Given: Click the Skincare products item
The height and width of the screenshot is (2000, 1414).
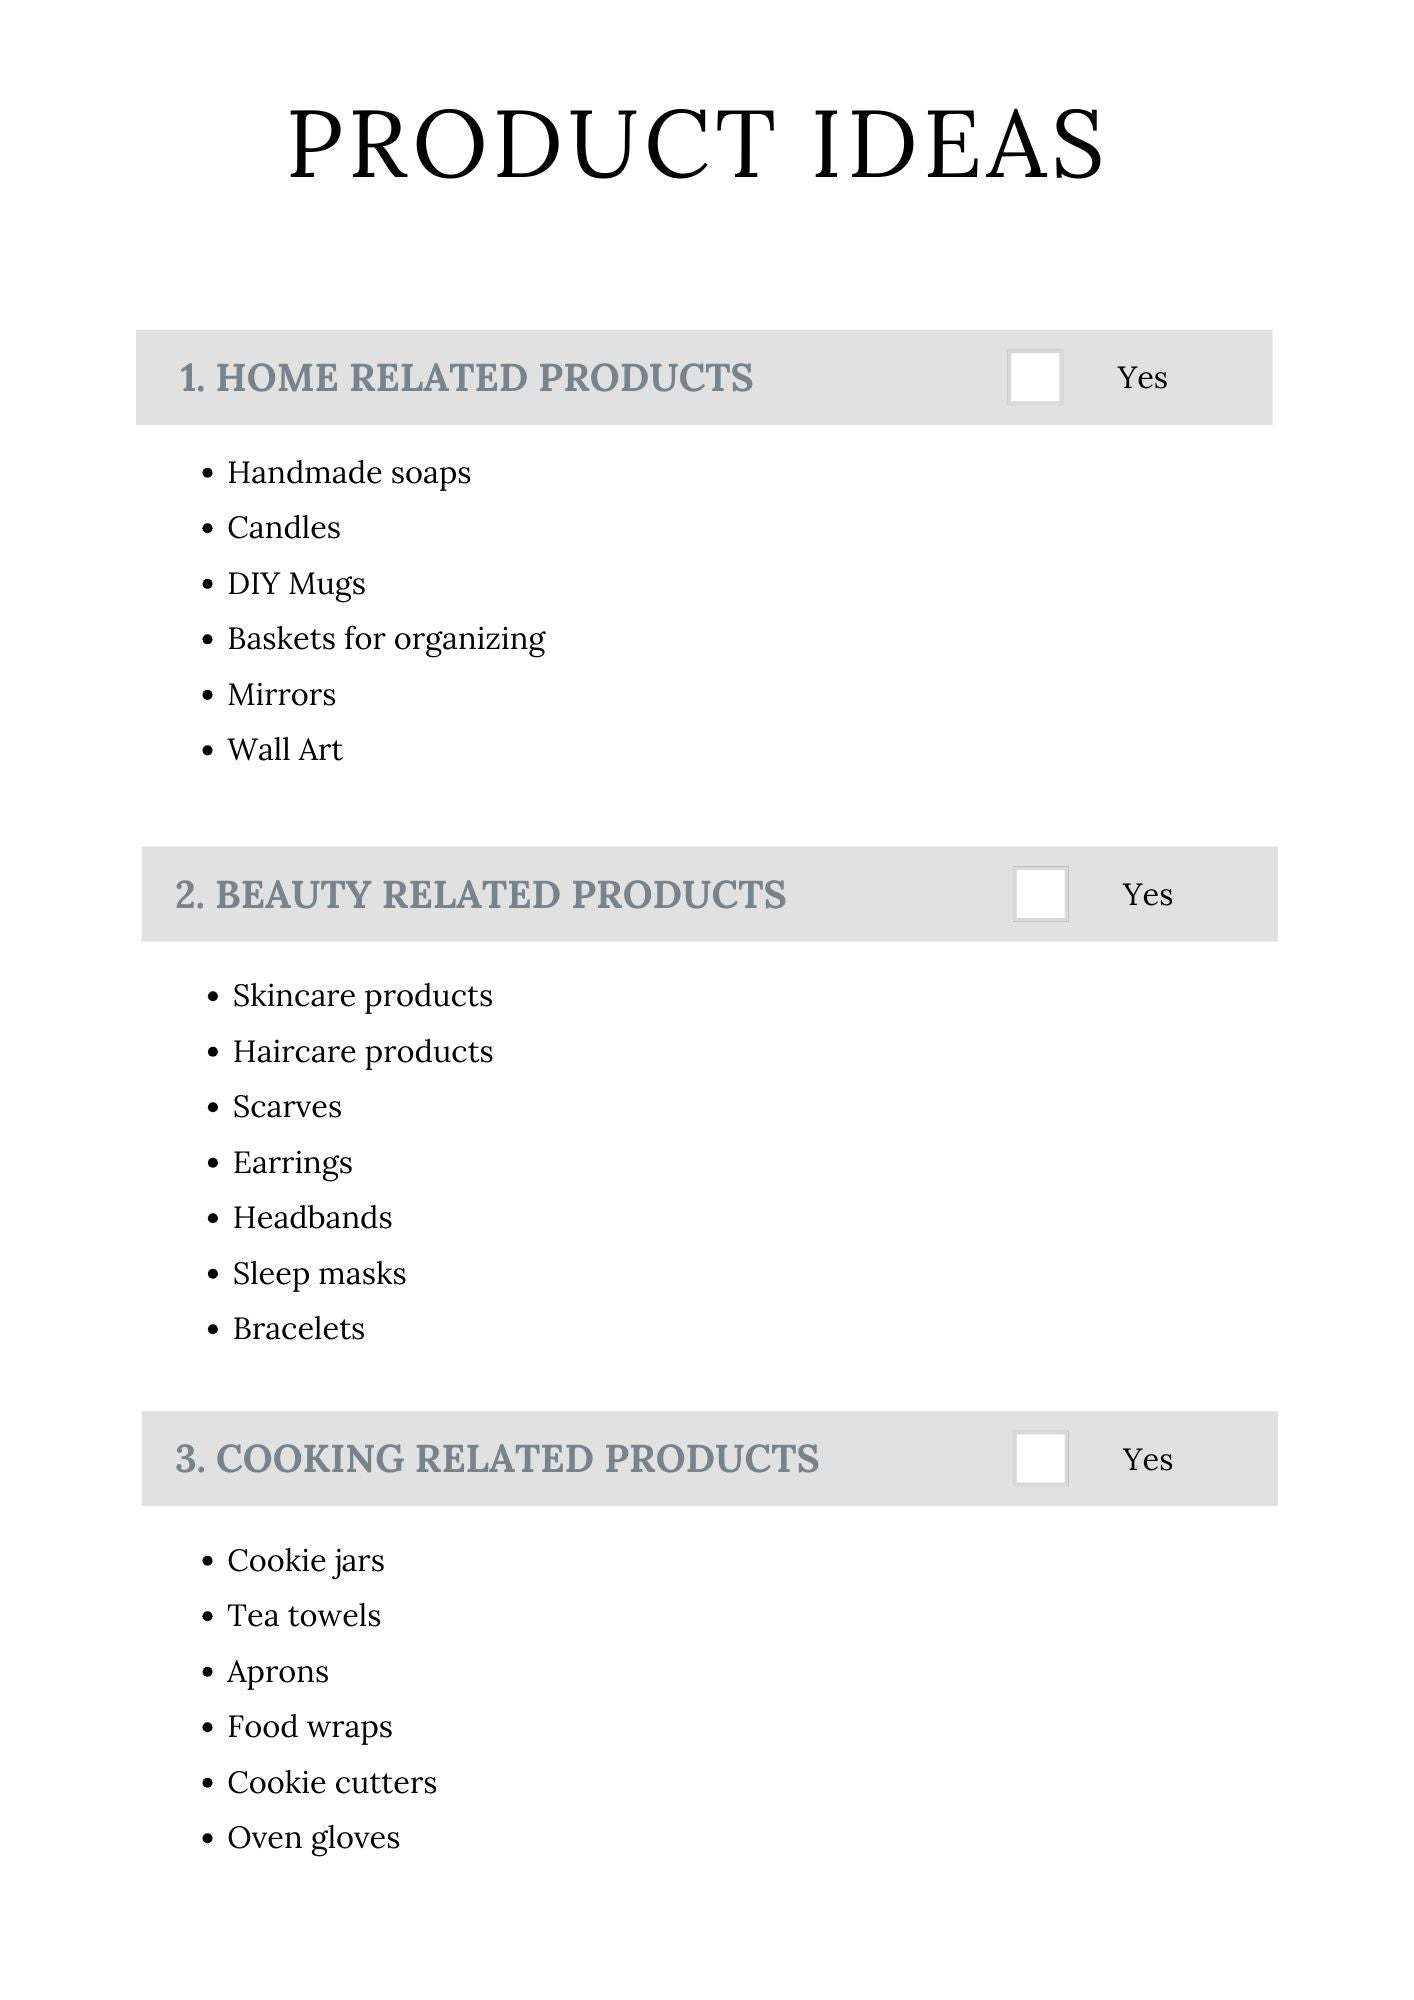Looking at the screenshot, I should point(362,996).
